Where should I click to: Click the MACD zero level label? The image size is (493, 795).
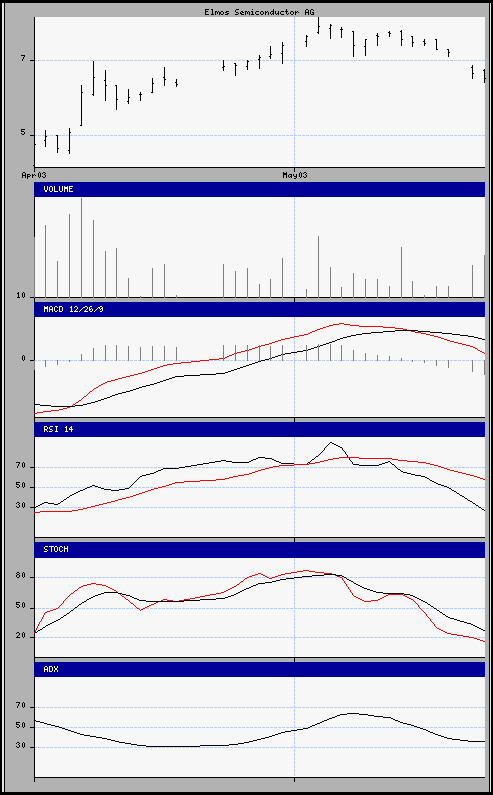[x=23, y=359]
